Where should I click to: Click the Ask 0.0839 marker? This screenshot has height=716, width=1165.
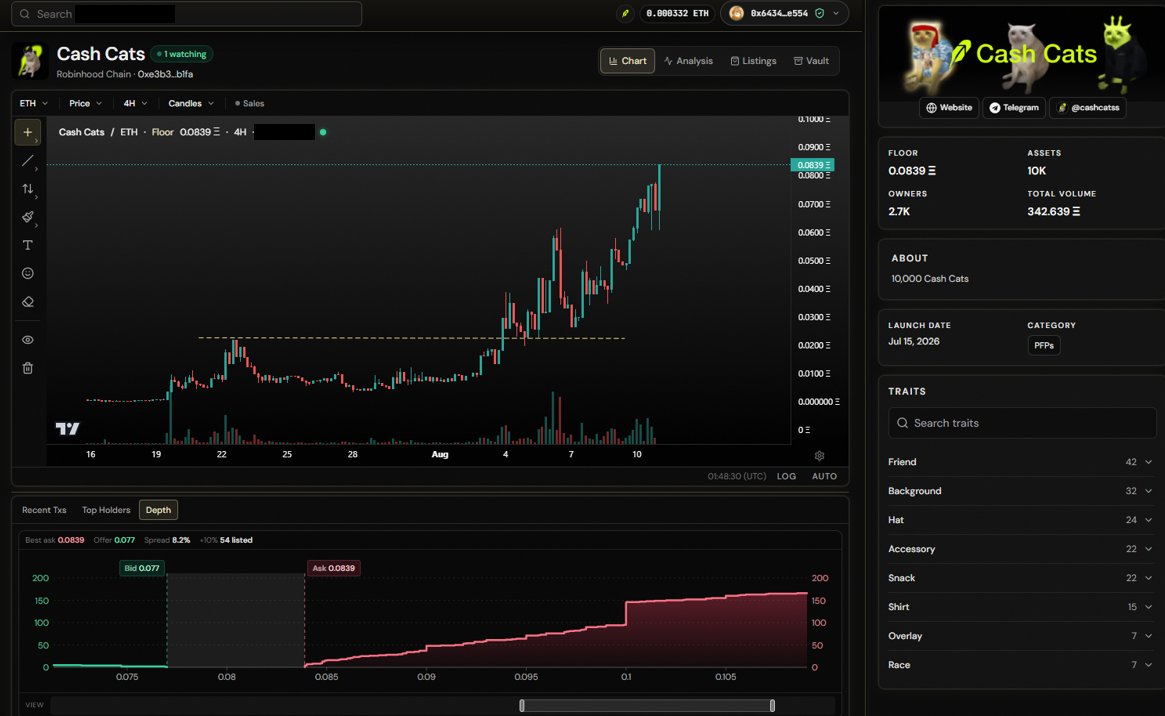click(x=334, y=568)
